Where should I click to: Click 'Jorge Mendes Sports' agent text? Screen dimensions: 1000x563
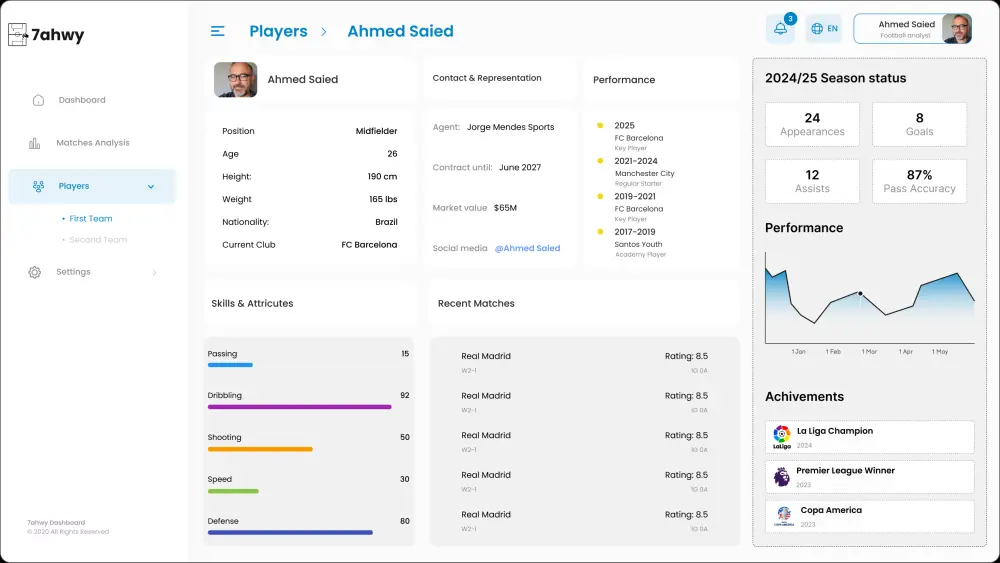(x=510, y=127)
